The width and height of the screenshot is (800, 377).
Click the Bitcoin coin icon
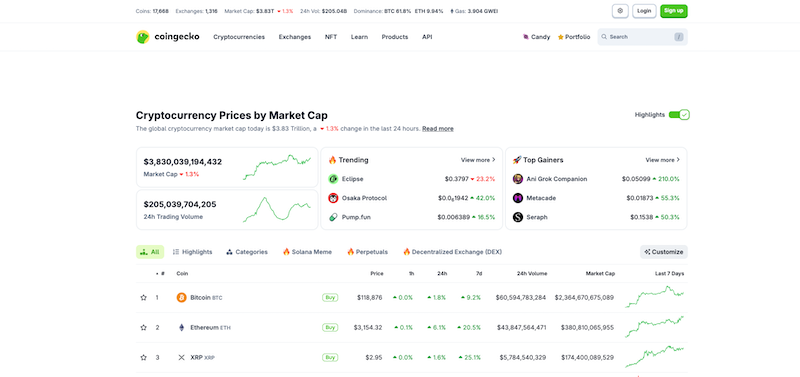(181, 297)
